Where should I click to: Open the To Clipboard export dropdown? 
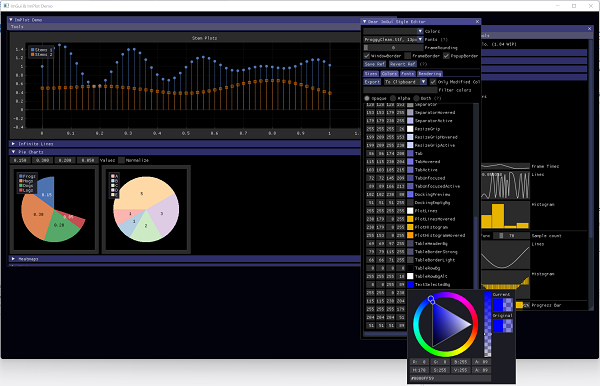point(405,82)
